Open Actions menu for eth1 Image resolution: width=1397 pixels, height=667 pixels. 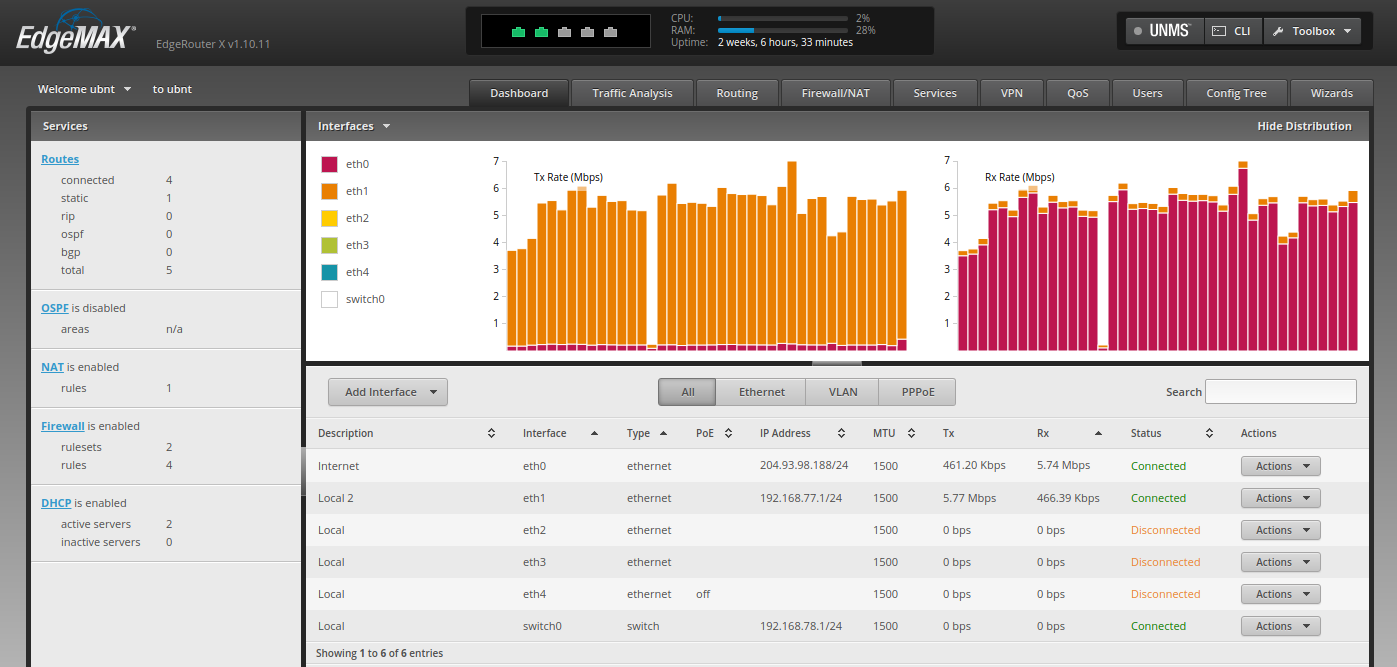(x=1280, y=498)
